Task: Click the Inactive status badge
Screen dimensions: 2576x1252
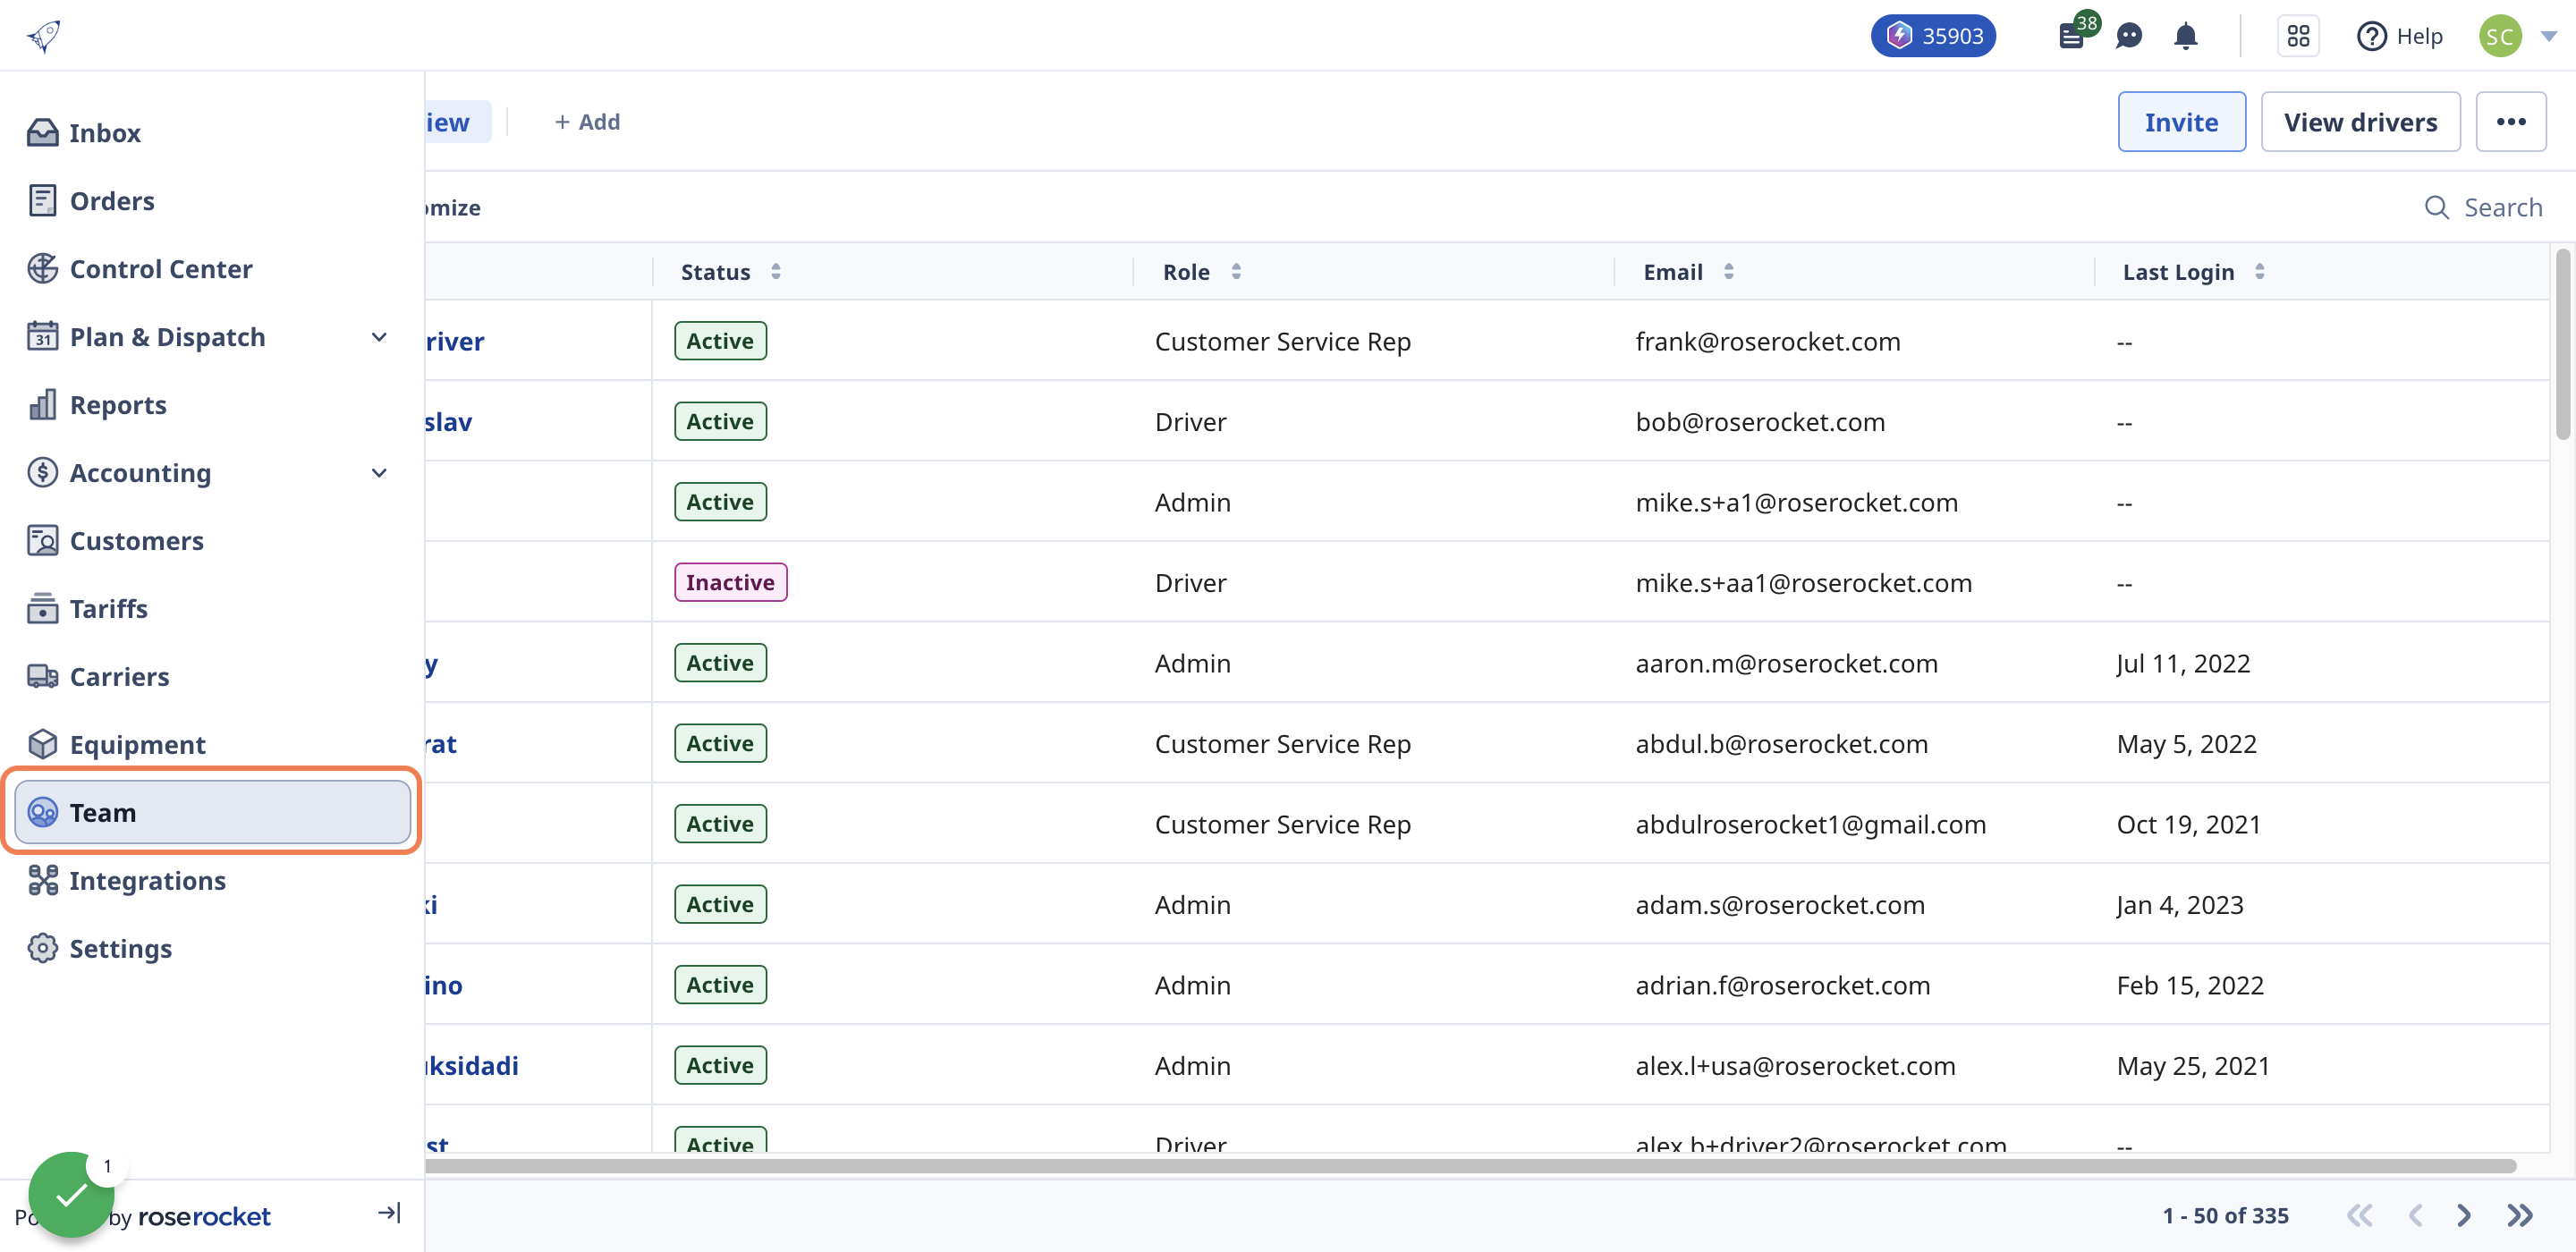Action: pos(730,582)
